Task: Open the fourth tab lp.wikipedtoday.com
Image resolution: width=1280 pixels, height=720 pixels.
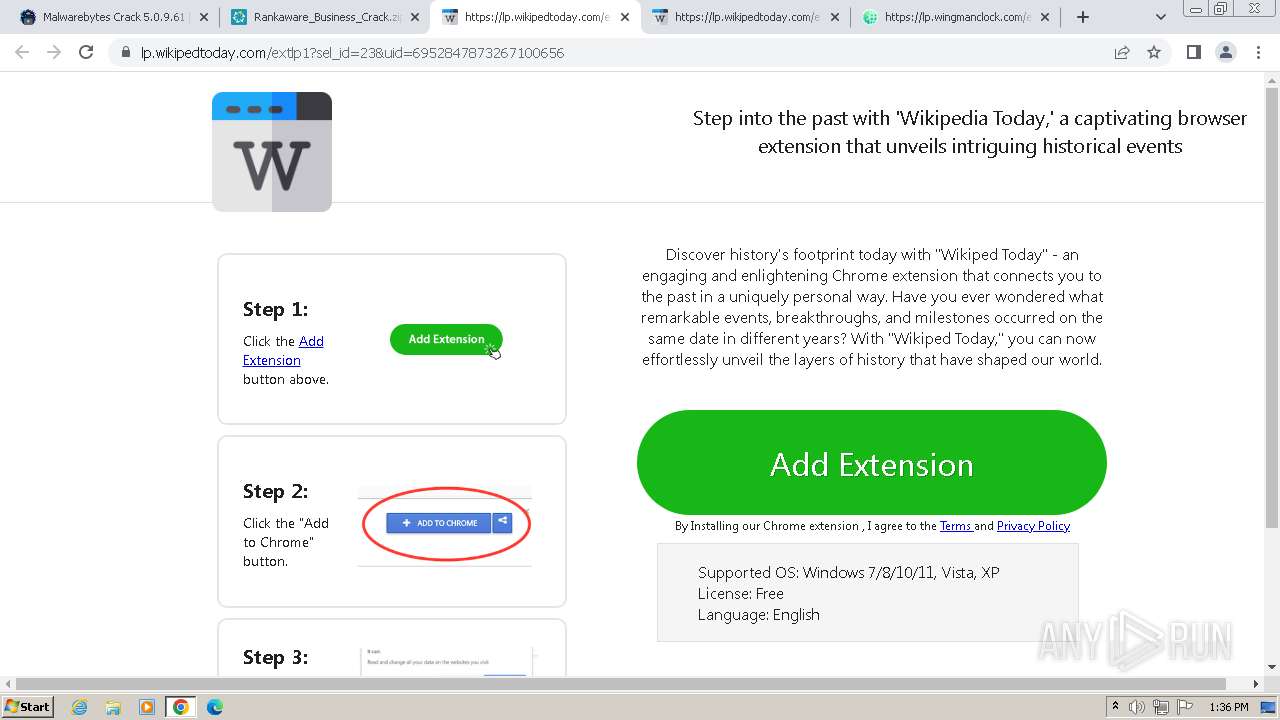Action: [x=744, y=17]
